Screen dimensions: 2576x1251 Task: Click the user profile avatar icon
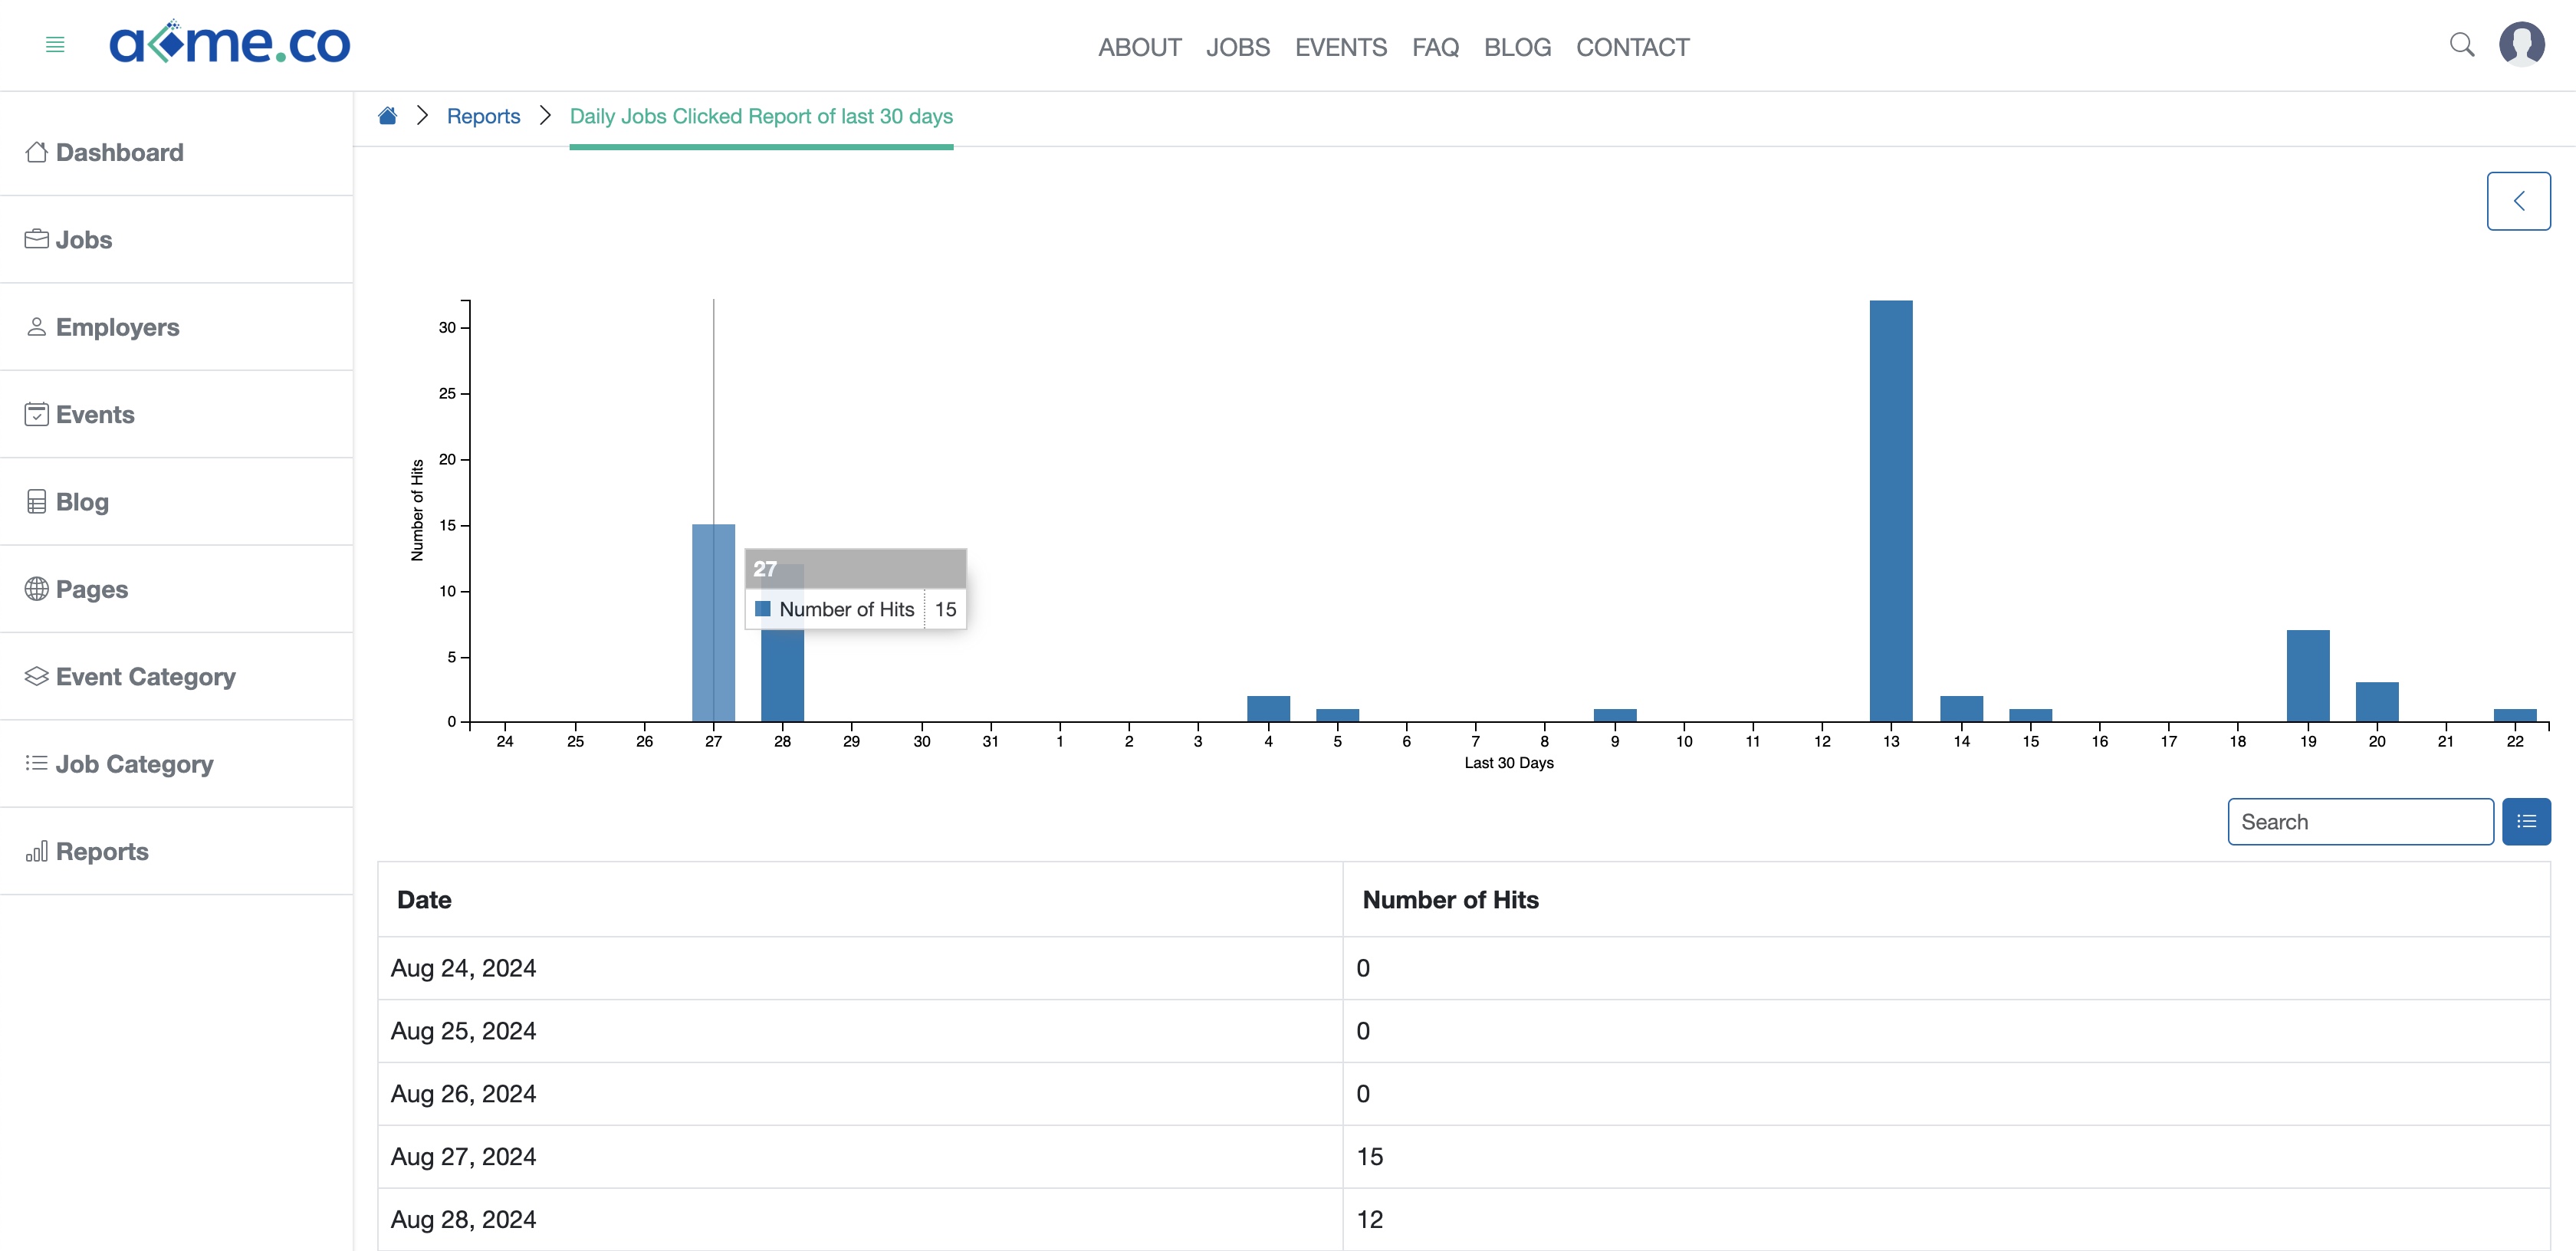(x=2522, y=44)
